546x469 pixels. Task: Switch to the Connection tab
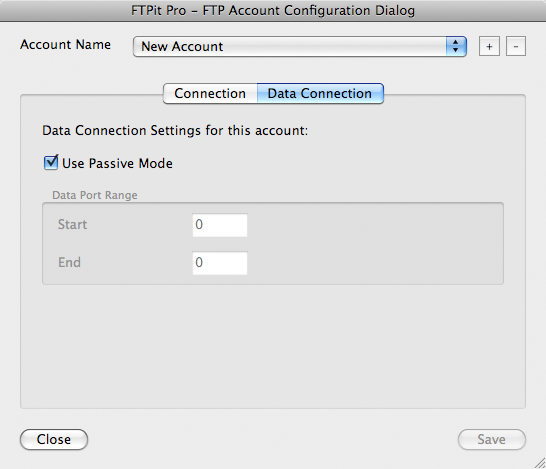(210, 93)
